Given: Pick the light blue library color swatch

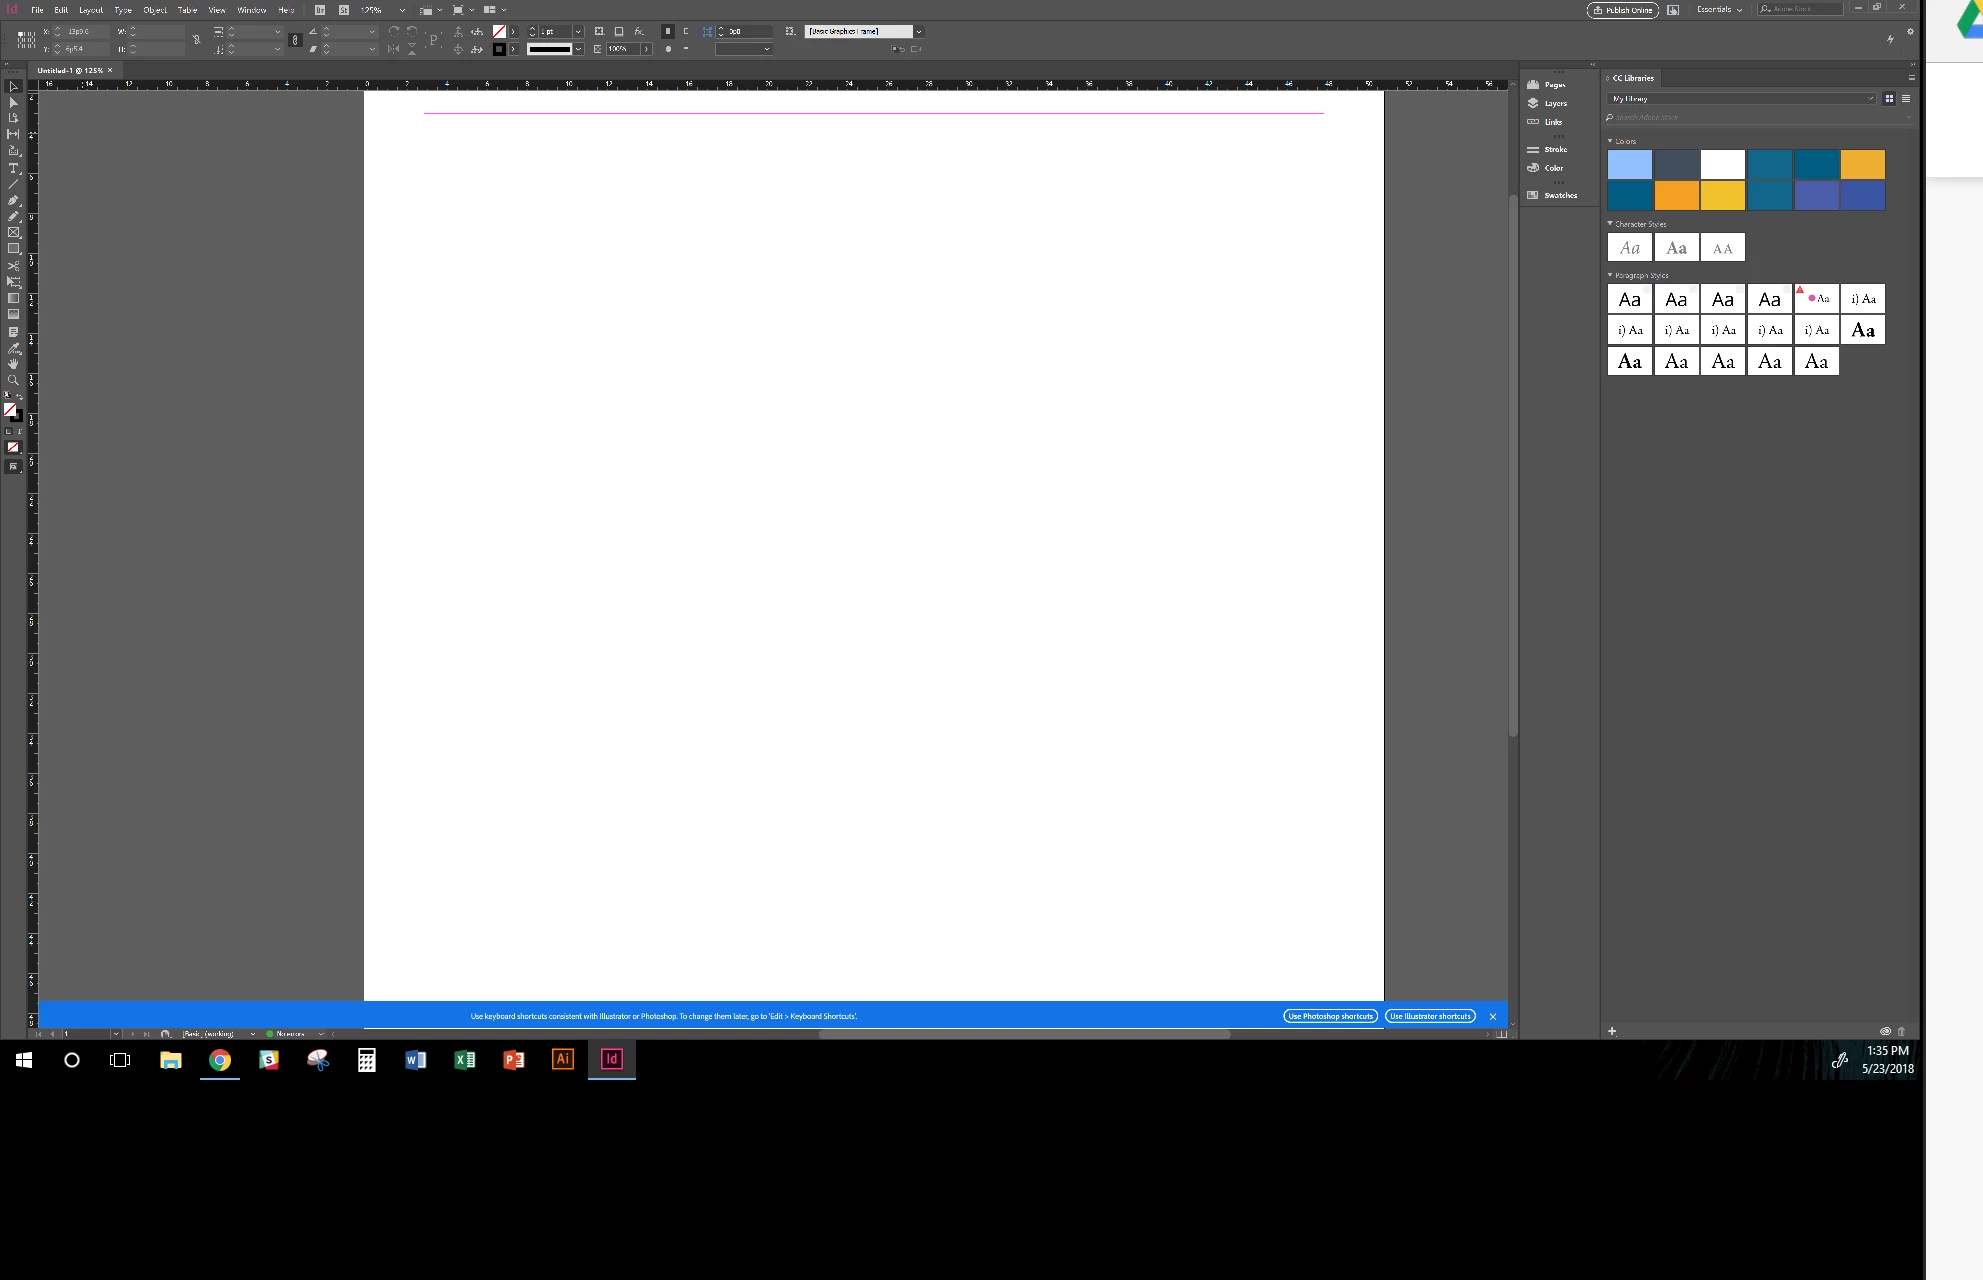Looking at the screenshot, I should (x=1629, y=164).
